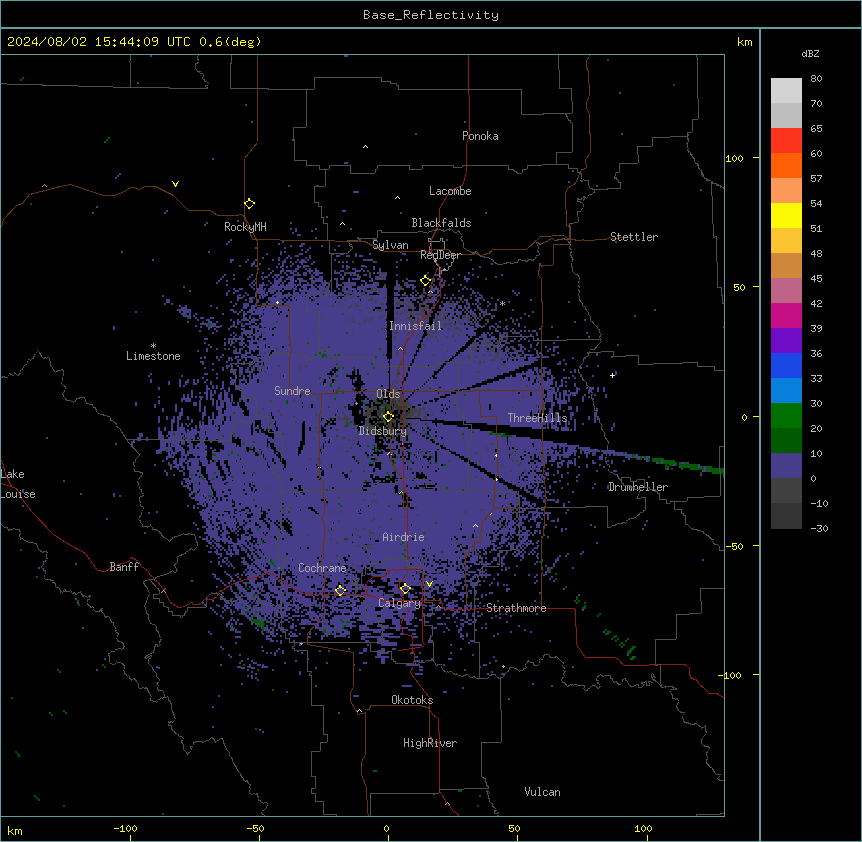The image size is (862, 842).
Task: Click the ThreeHills city label
Action: coord(537,418)
